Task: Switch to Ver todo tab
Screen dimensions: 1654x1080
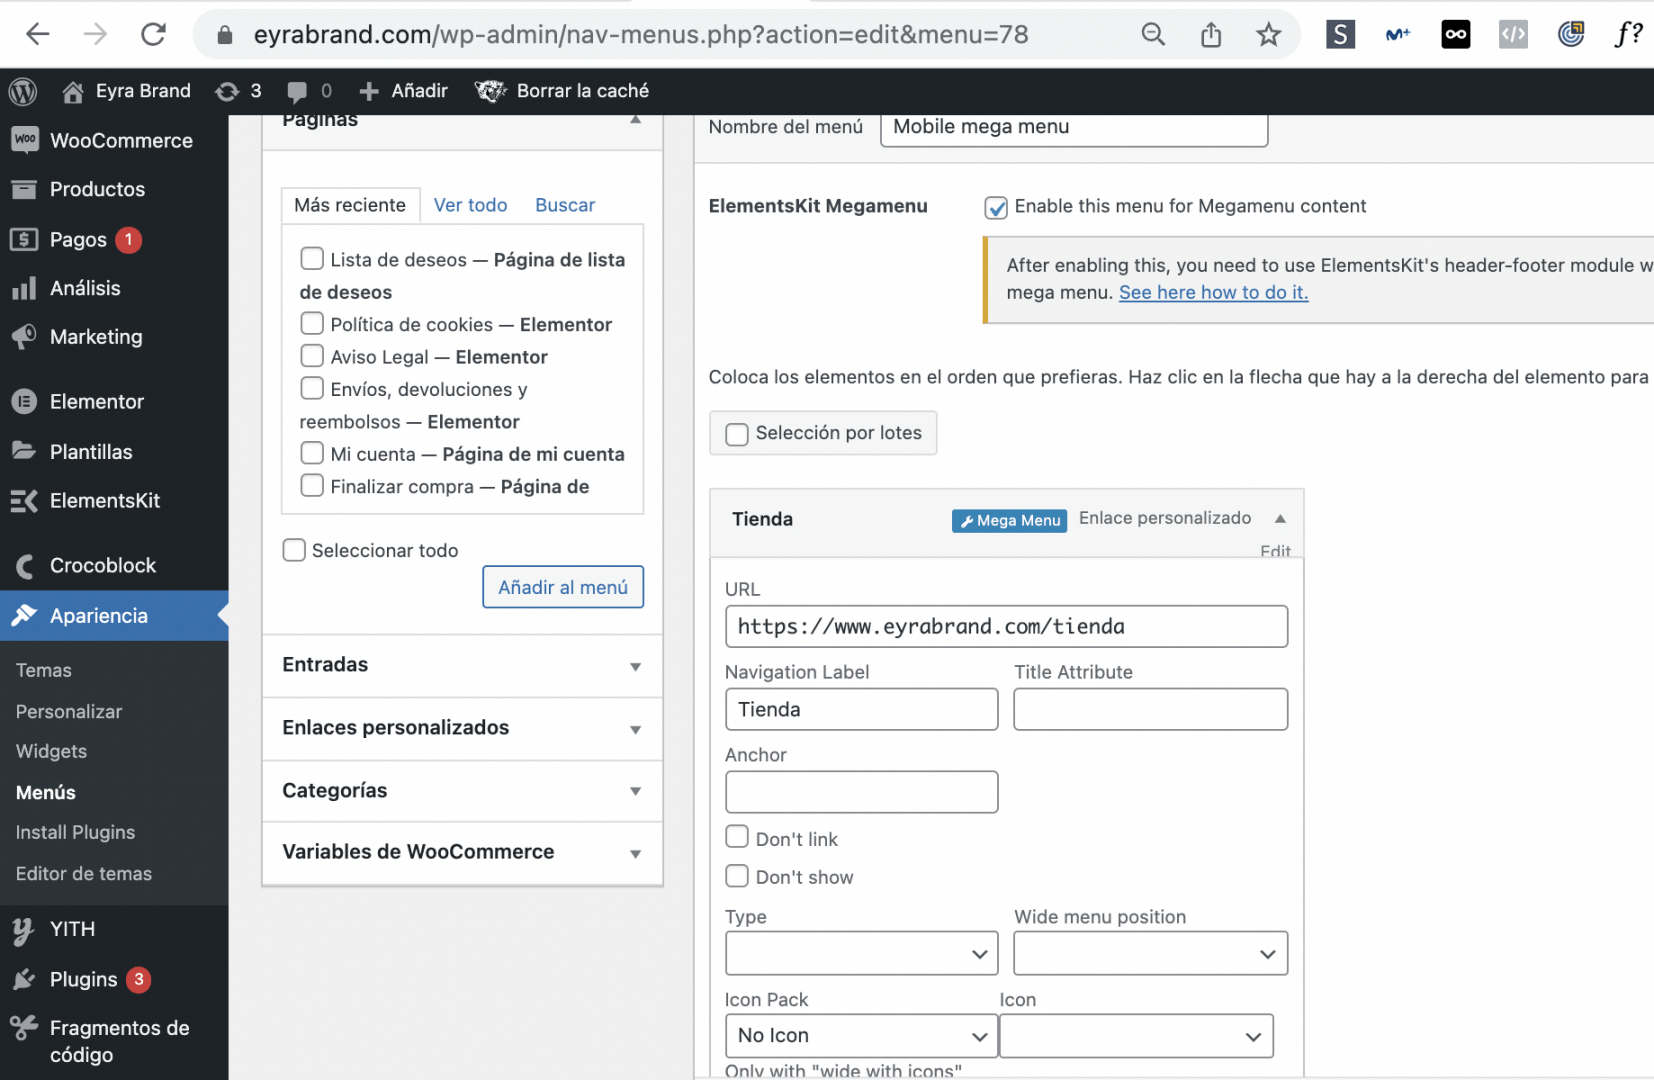Action: pos(470,205)
